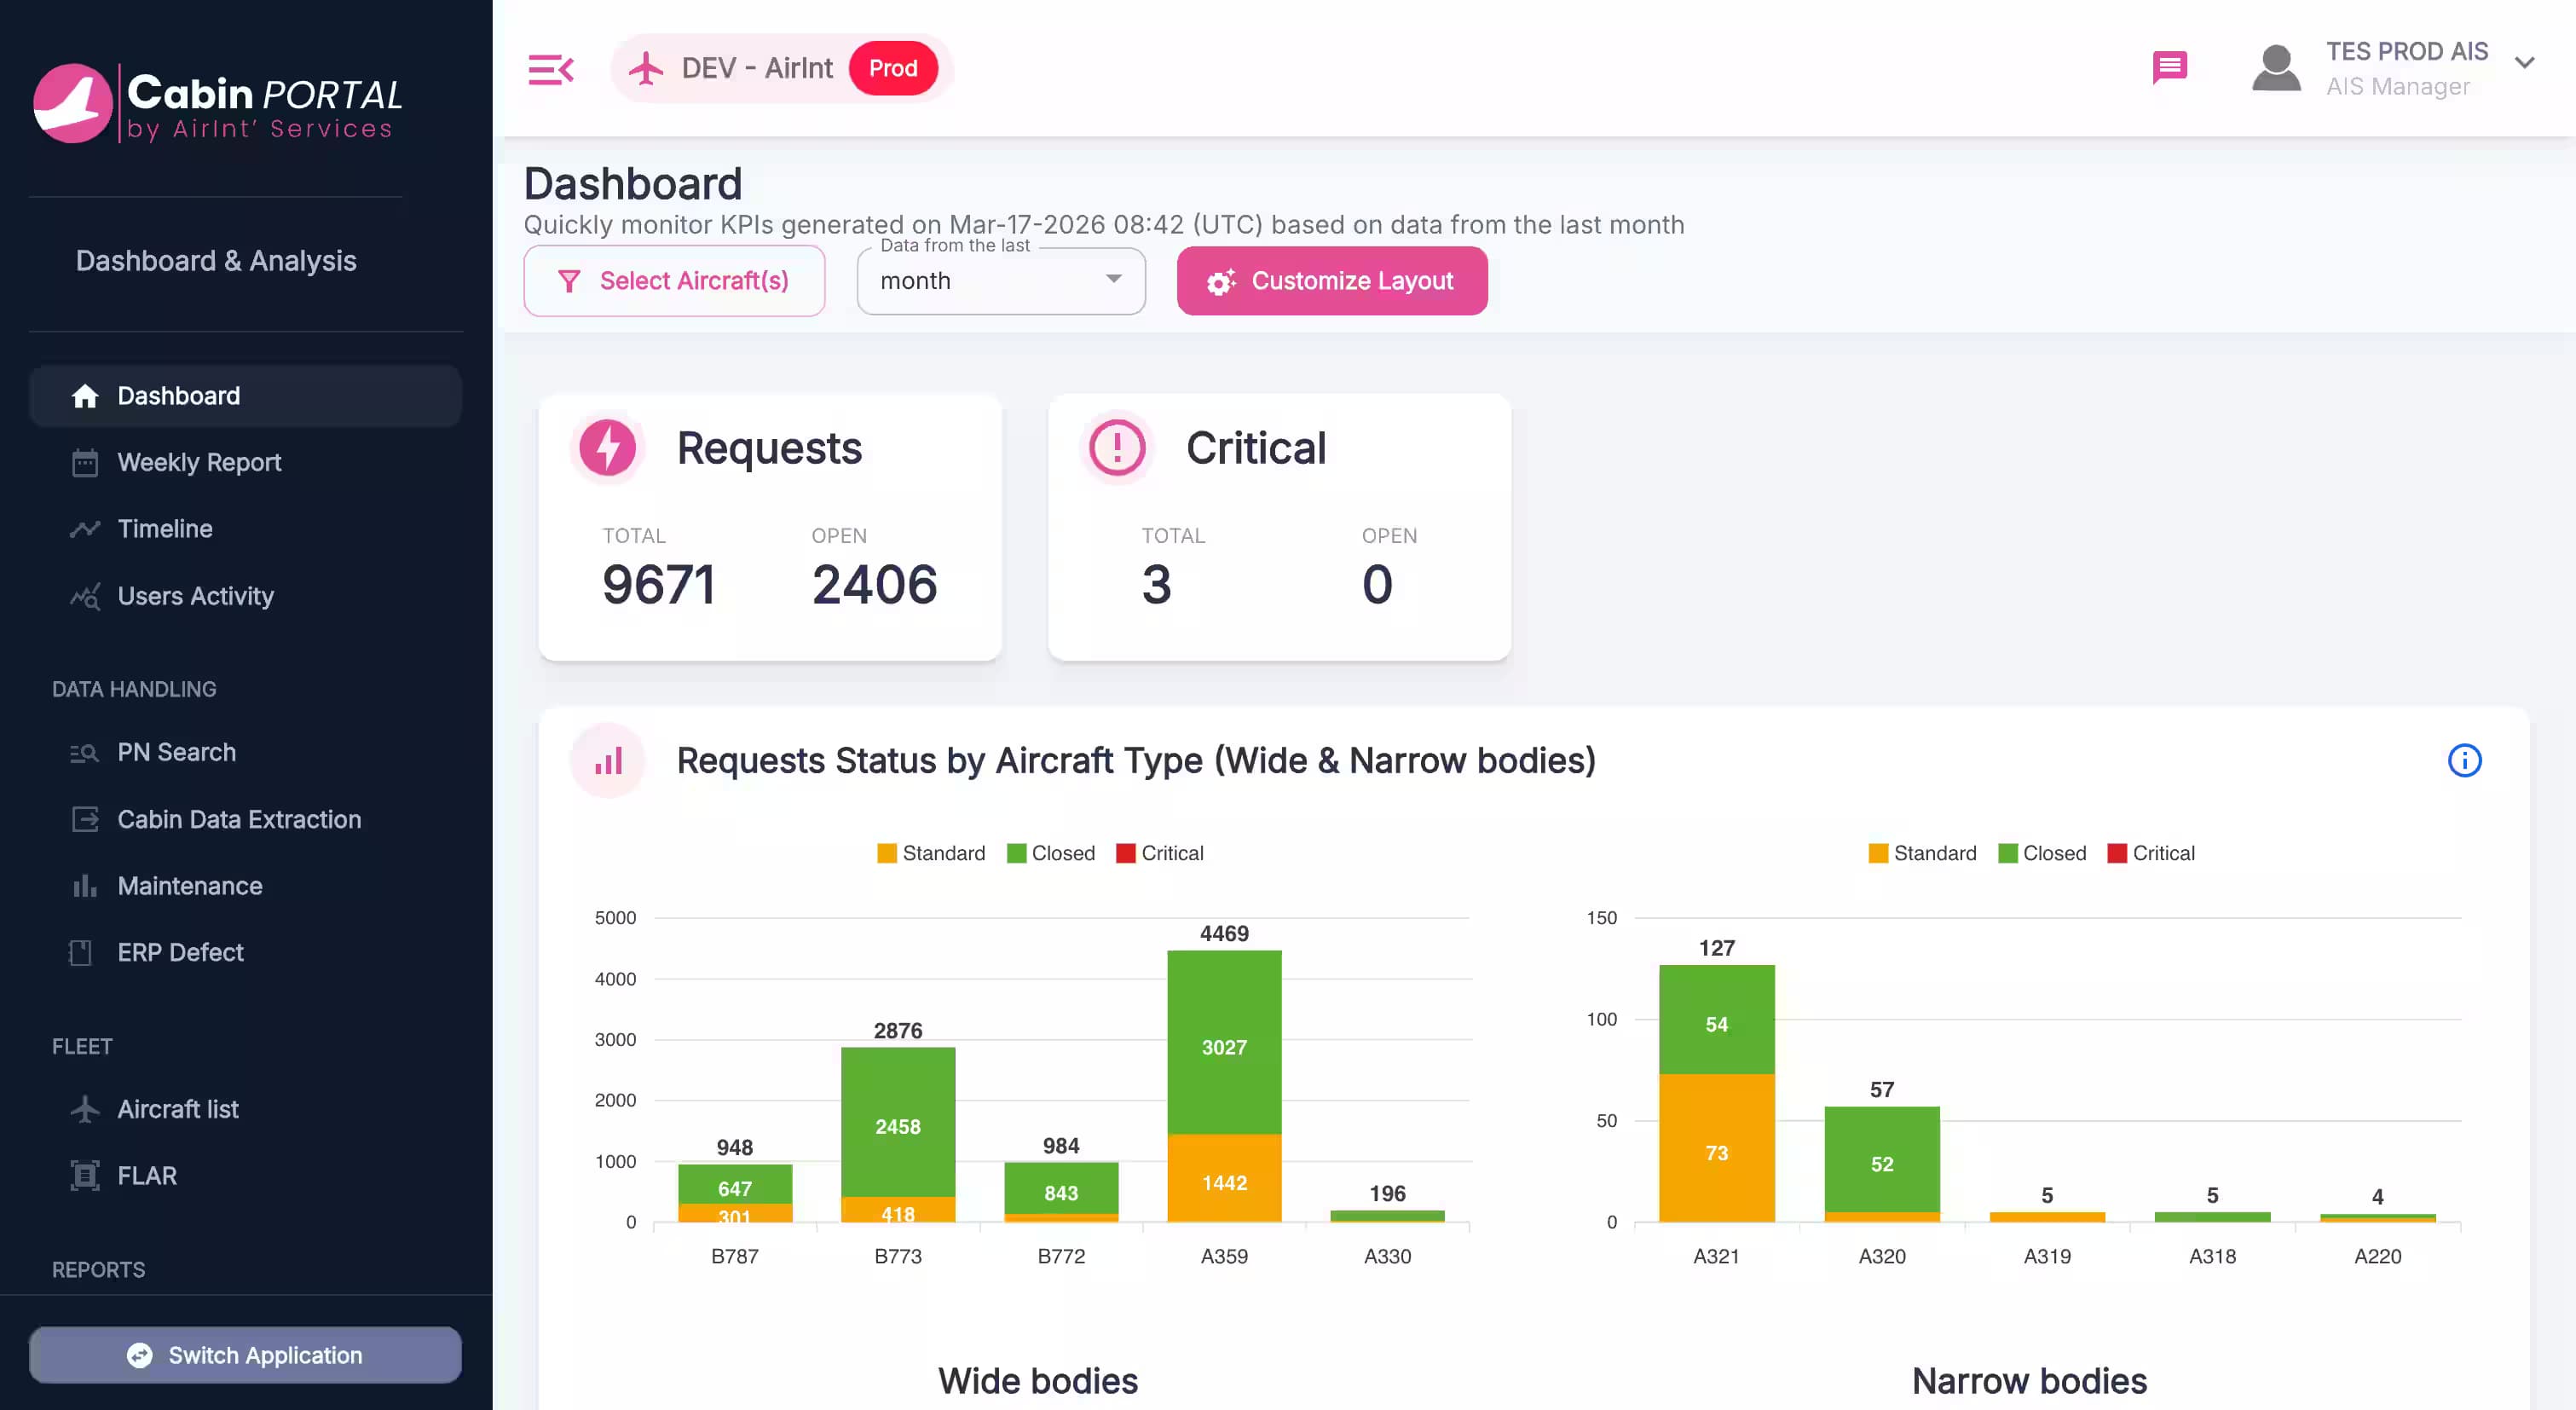Toggle Critical series in Wide bodies legend
Viewport: 2576px width, 1410px height.
[1159, 853]
